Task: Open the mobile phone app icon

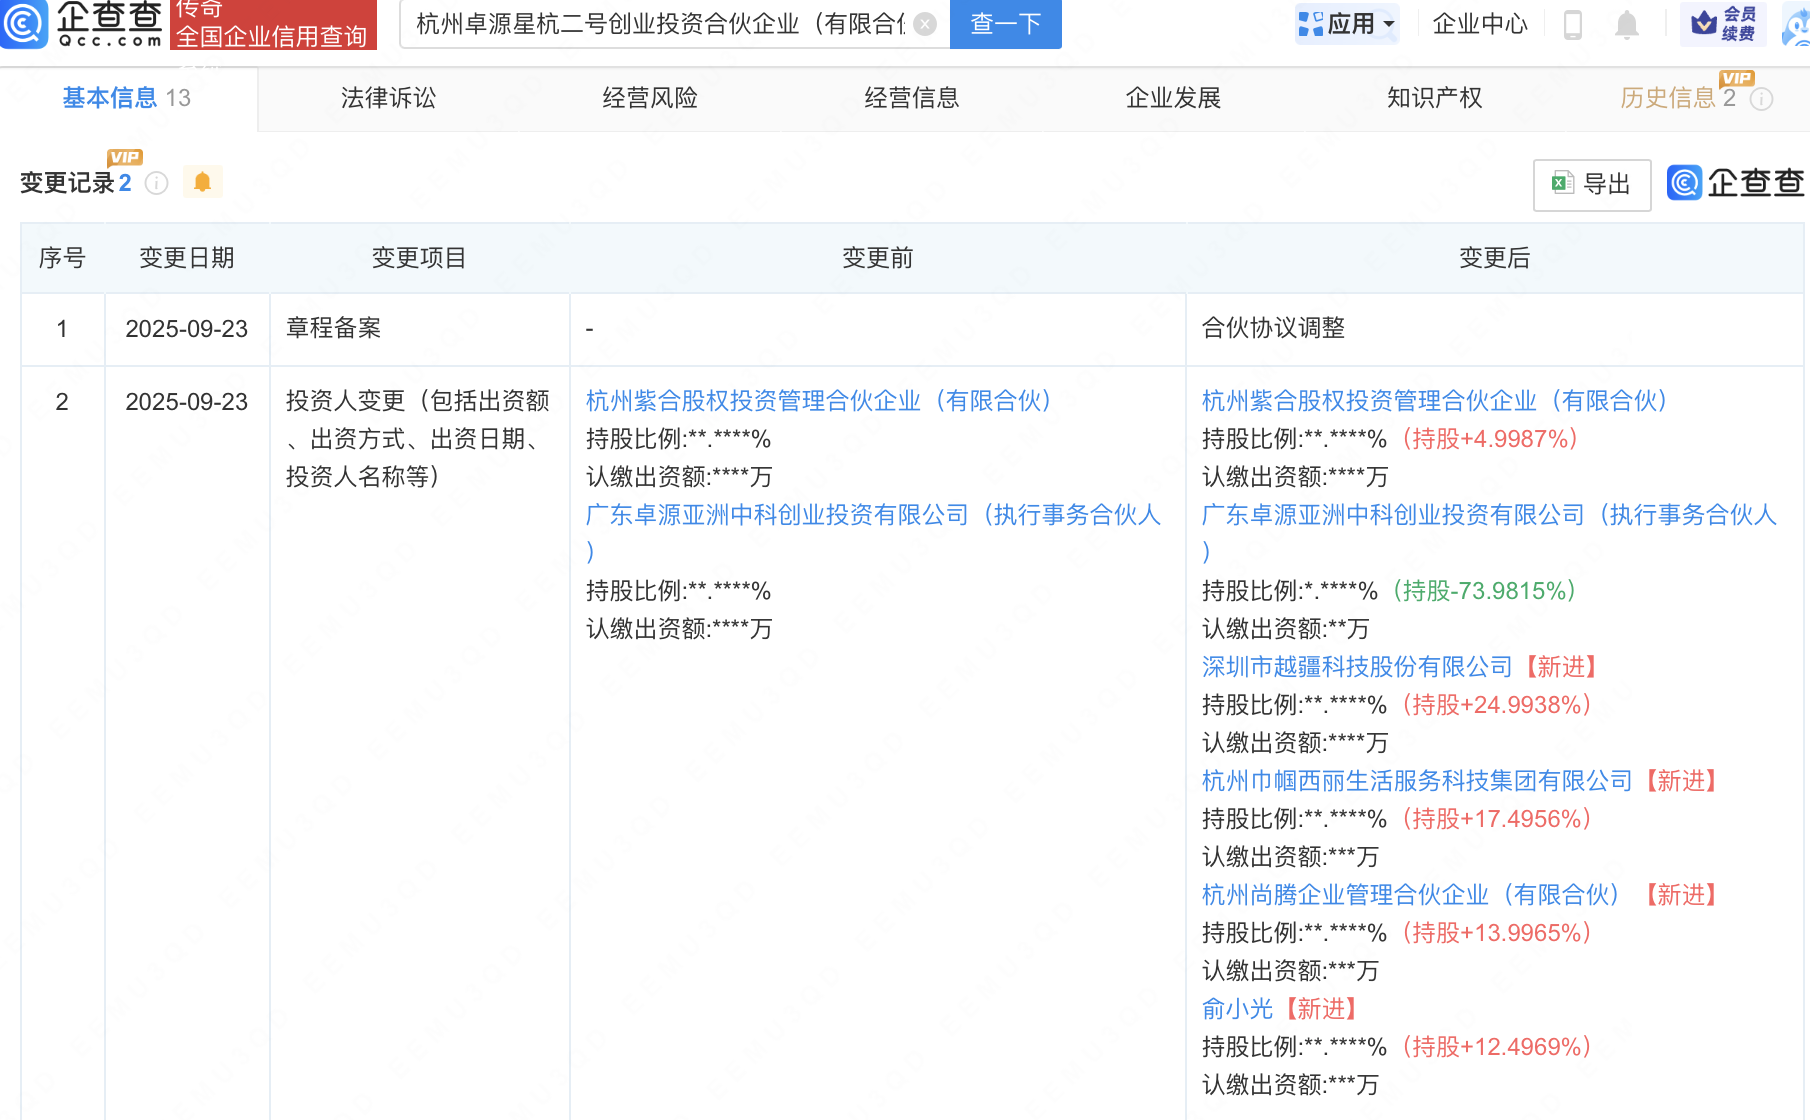Action: click(1573, 24)
